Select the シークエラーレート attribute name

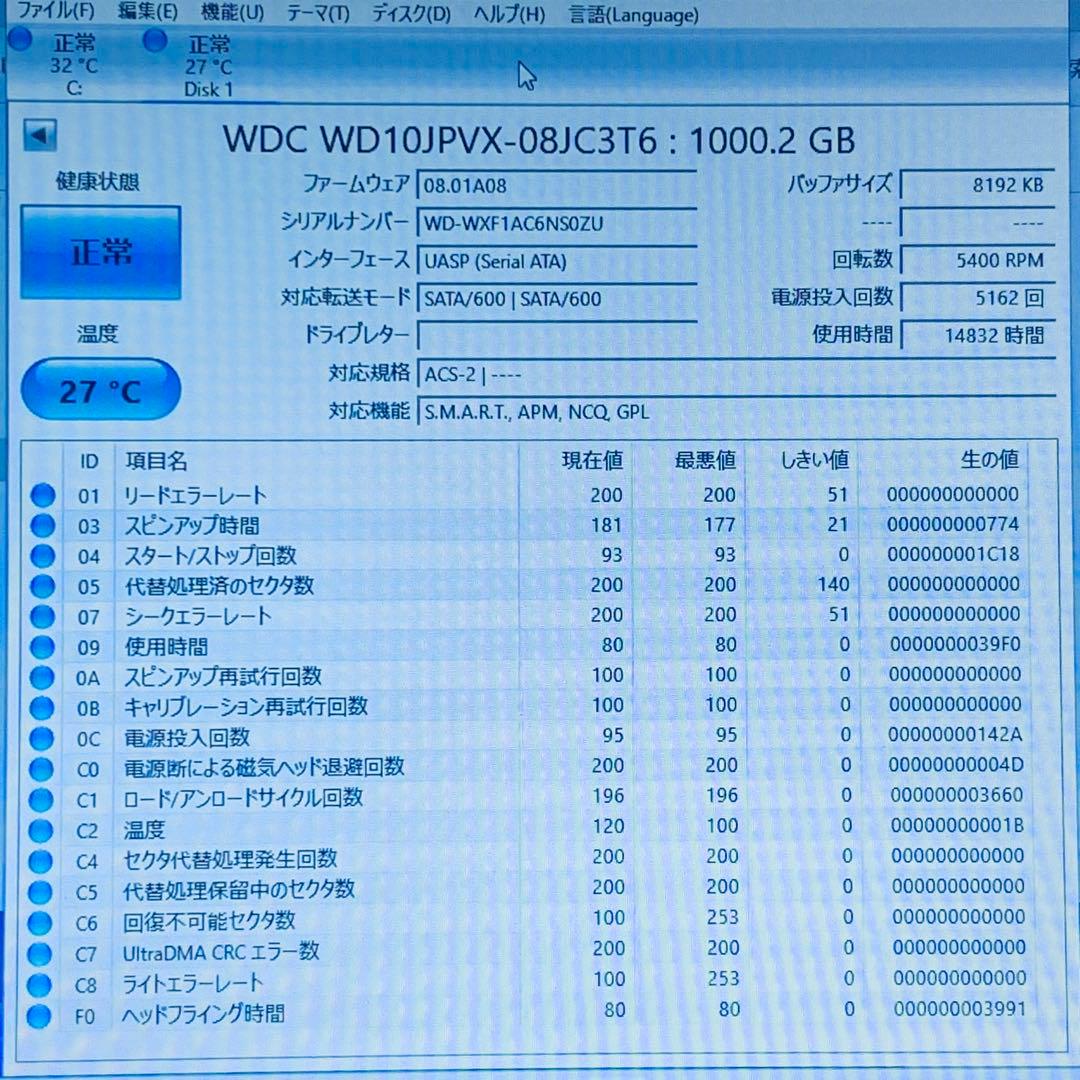198,616
